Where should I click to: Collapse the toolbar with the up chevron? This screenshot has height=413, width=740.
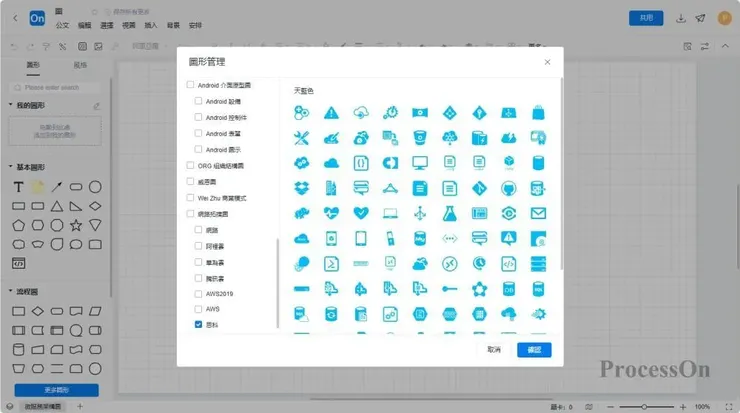click(x=725, y=46)
